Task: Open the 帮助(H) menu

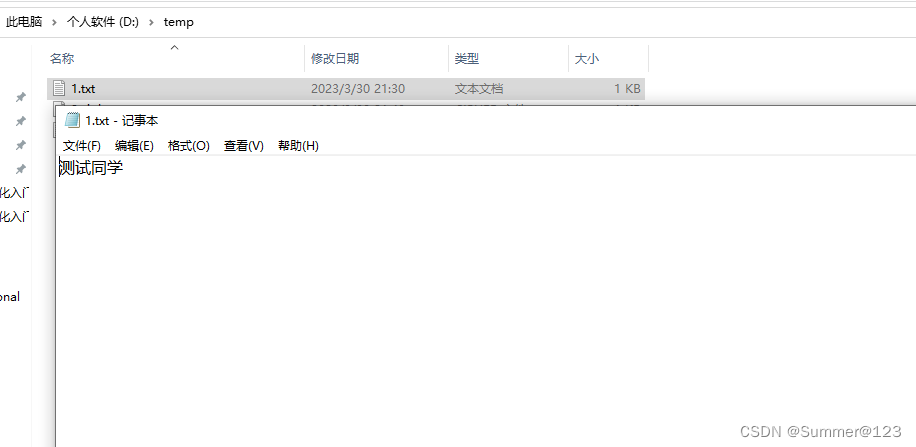Action: (298, 145)
